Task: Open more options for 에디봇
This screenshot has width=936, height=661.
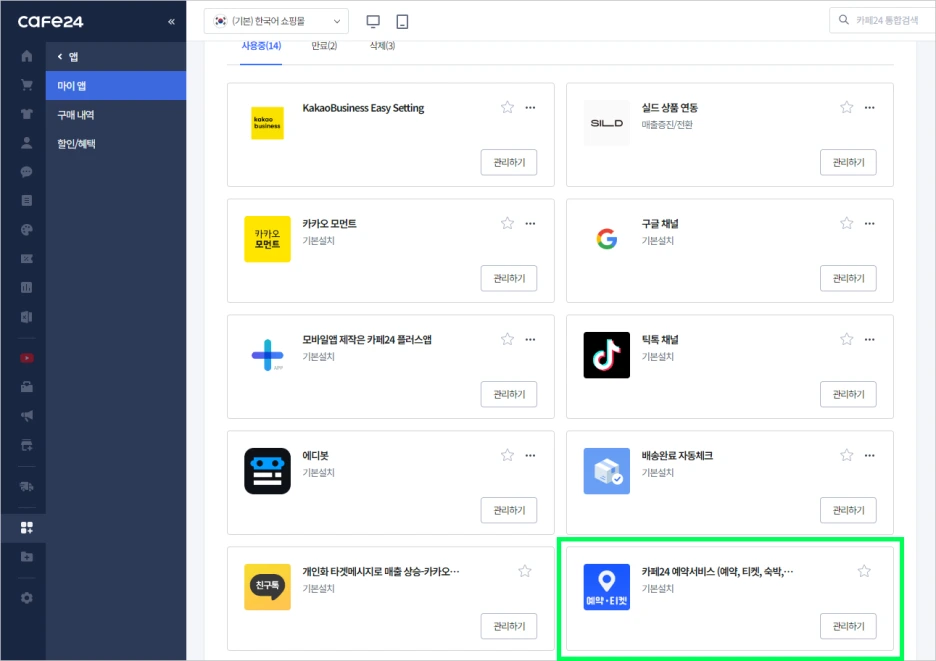Action: click(530, 455)
